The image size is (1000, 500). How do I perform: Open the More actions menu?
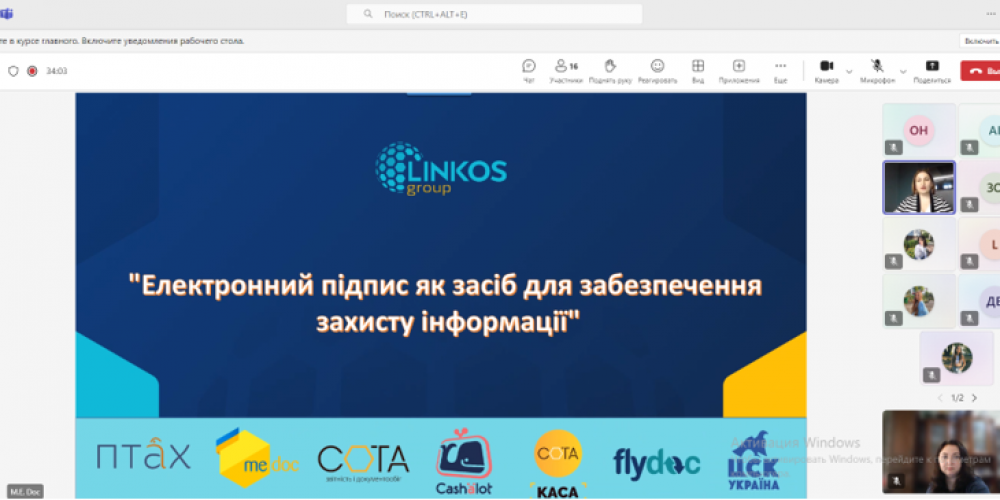click(x=780, y=70)
